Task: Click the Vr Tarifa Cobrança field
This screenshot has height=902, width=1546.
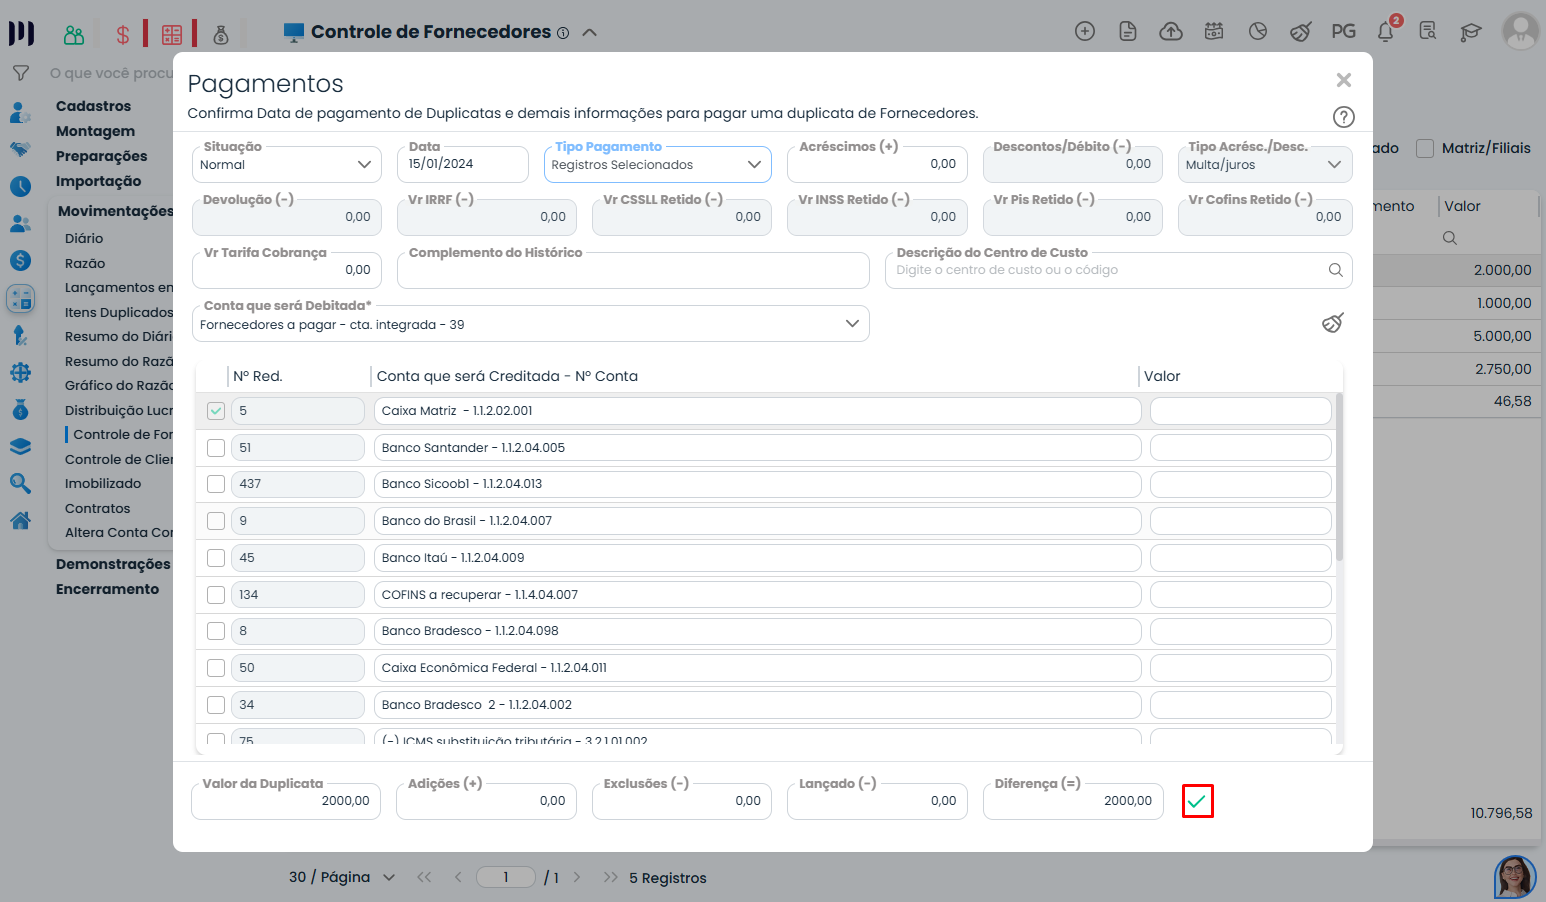Action: 287,270
